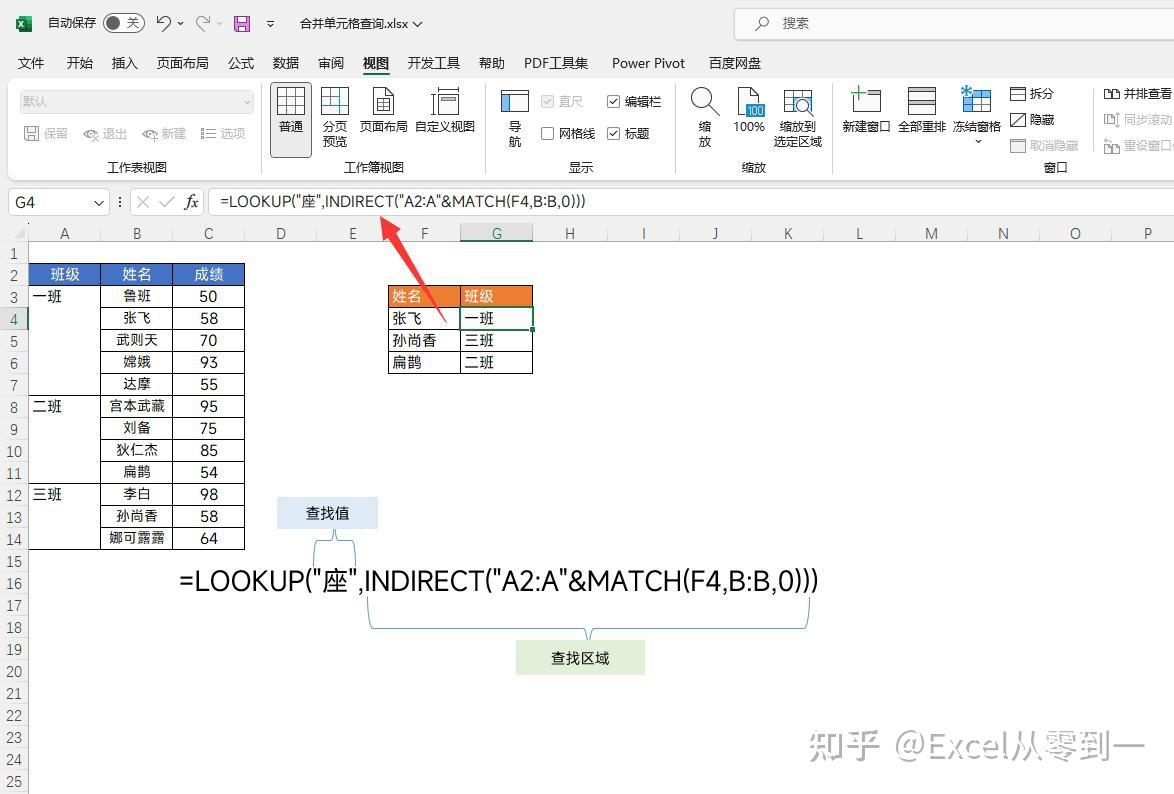Click the 隐藏 hide window button
This screenshot has width=1174, height=794.
coord(1032,120)
